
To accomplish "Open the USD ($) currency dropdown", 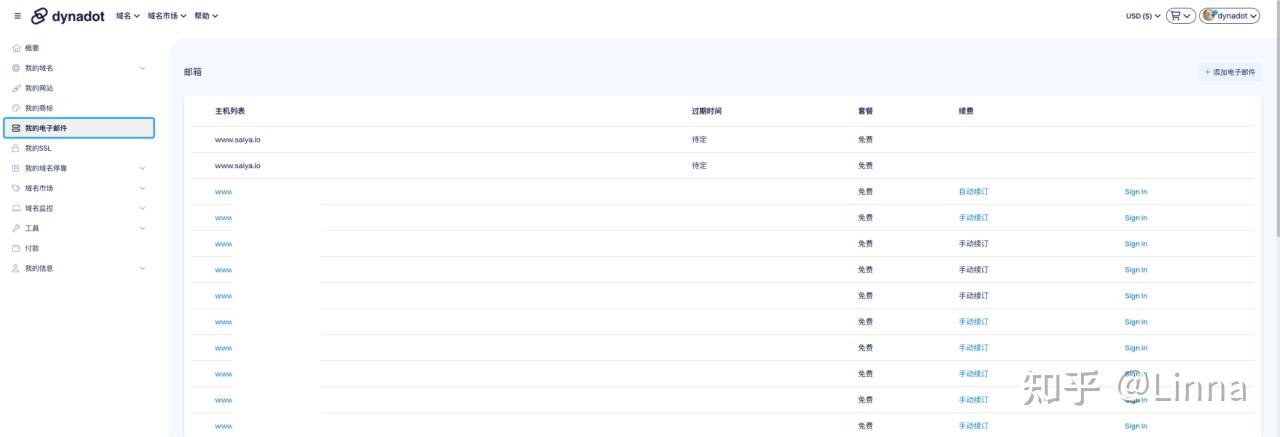I will [x=1143, y=16].
